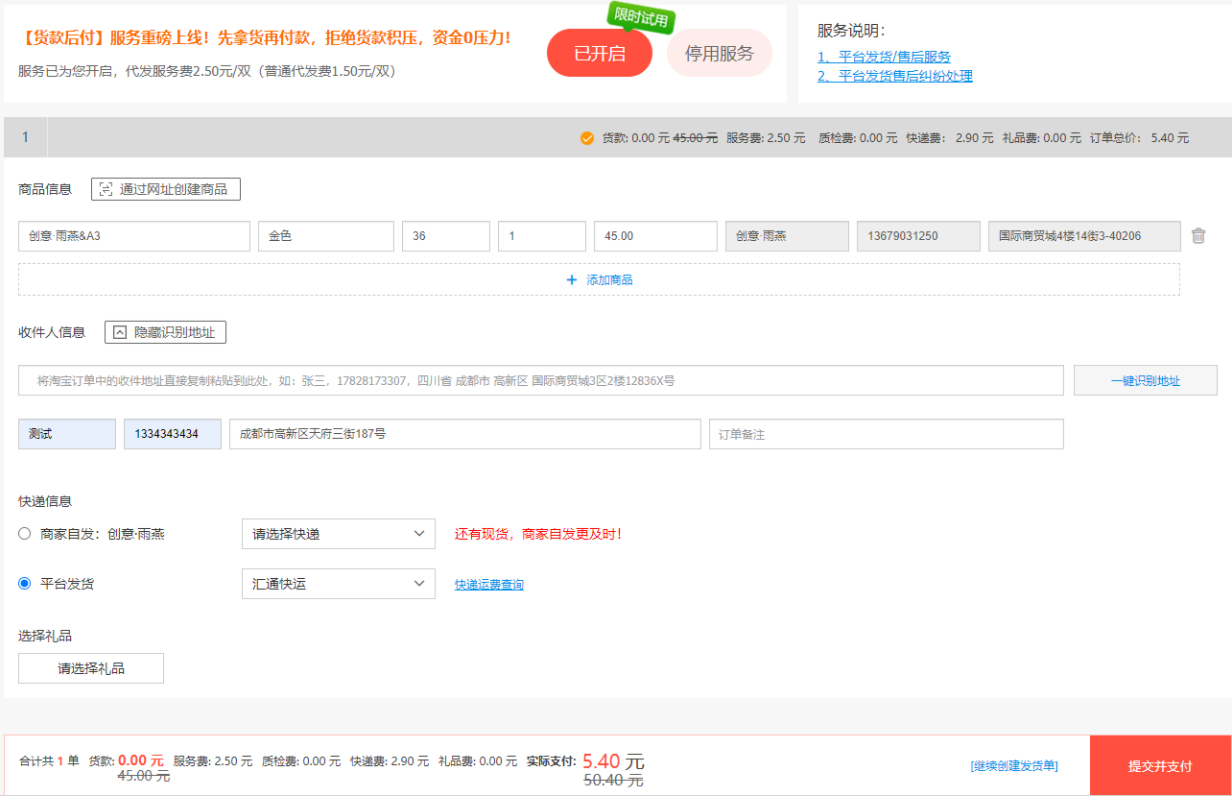Click the 订单备注 remark field
The height and width of the screenshot is (796, 1232).
coord(886,434)
